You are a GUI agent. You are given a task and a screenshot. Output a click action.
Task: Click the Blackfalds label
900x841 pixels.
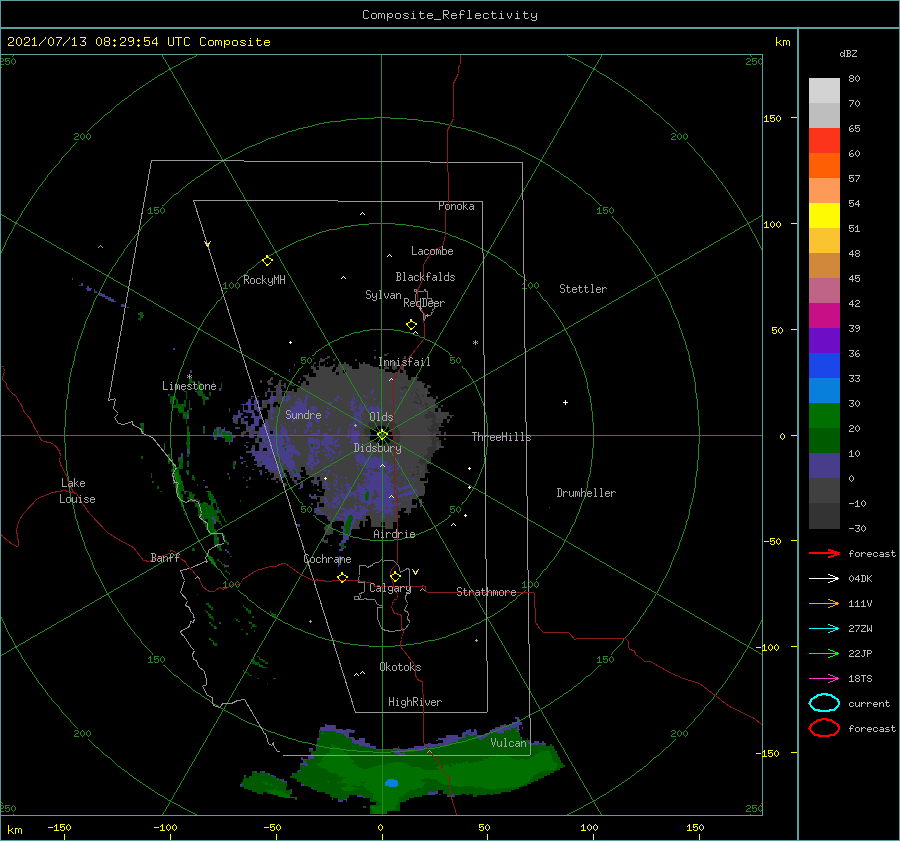[x=425, y=277]
